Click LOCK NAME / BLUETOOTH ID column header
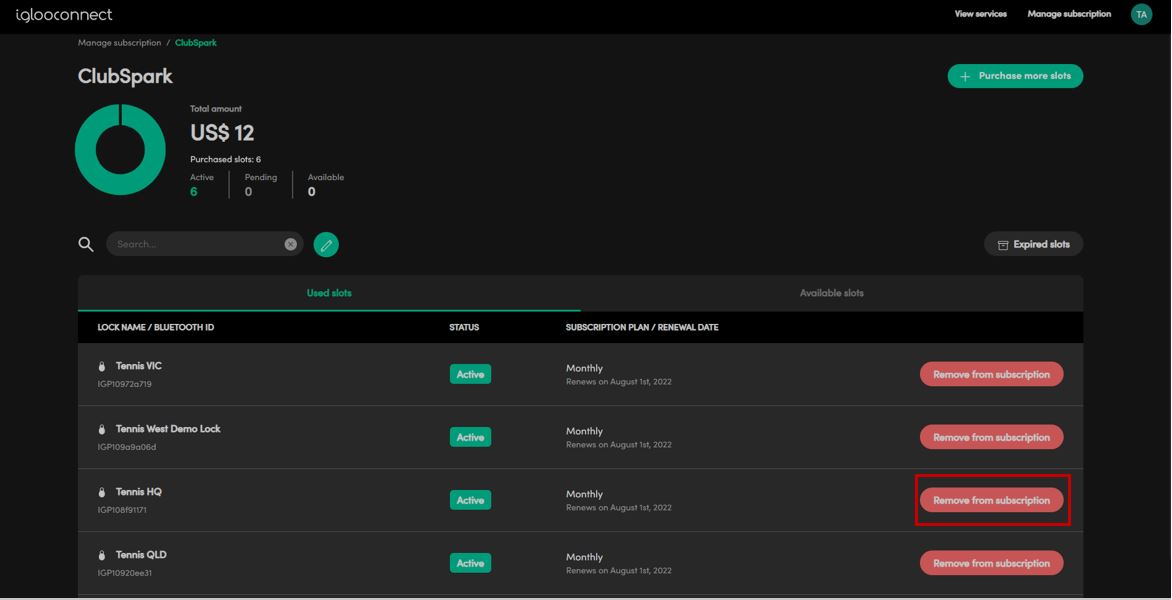1172x600 pixels. [155, 327]
